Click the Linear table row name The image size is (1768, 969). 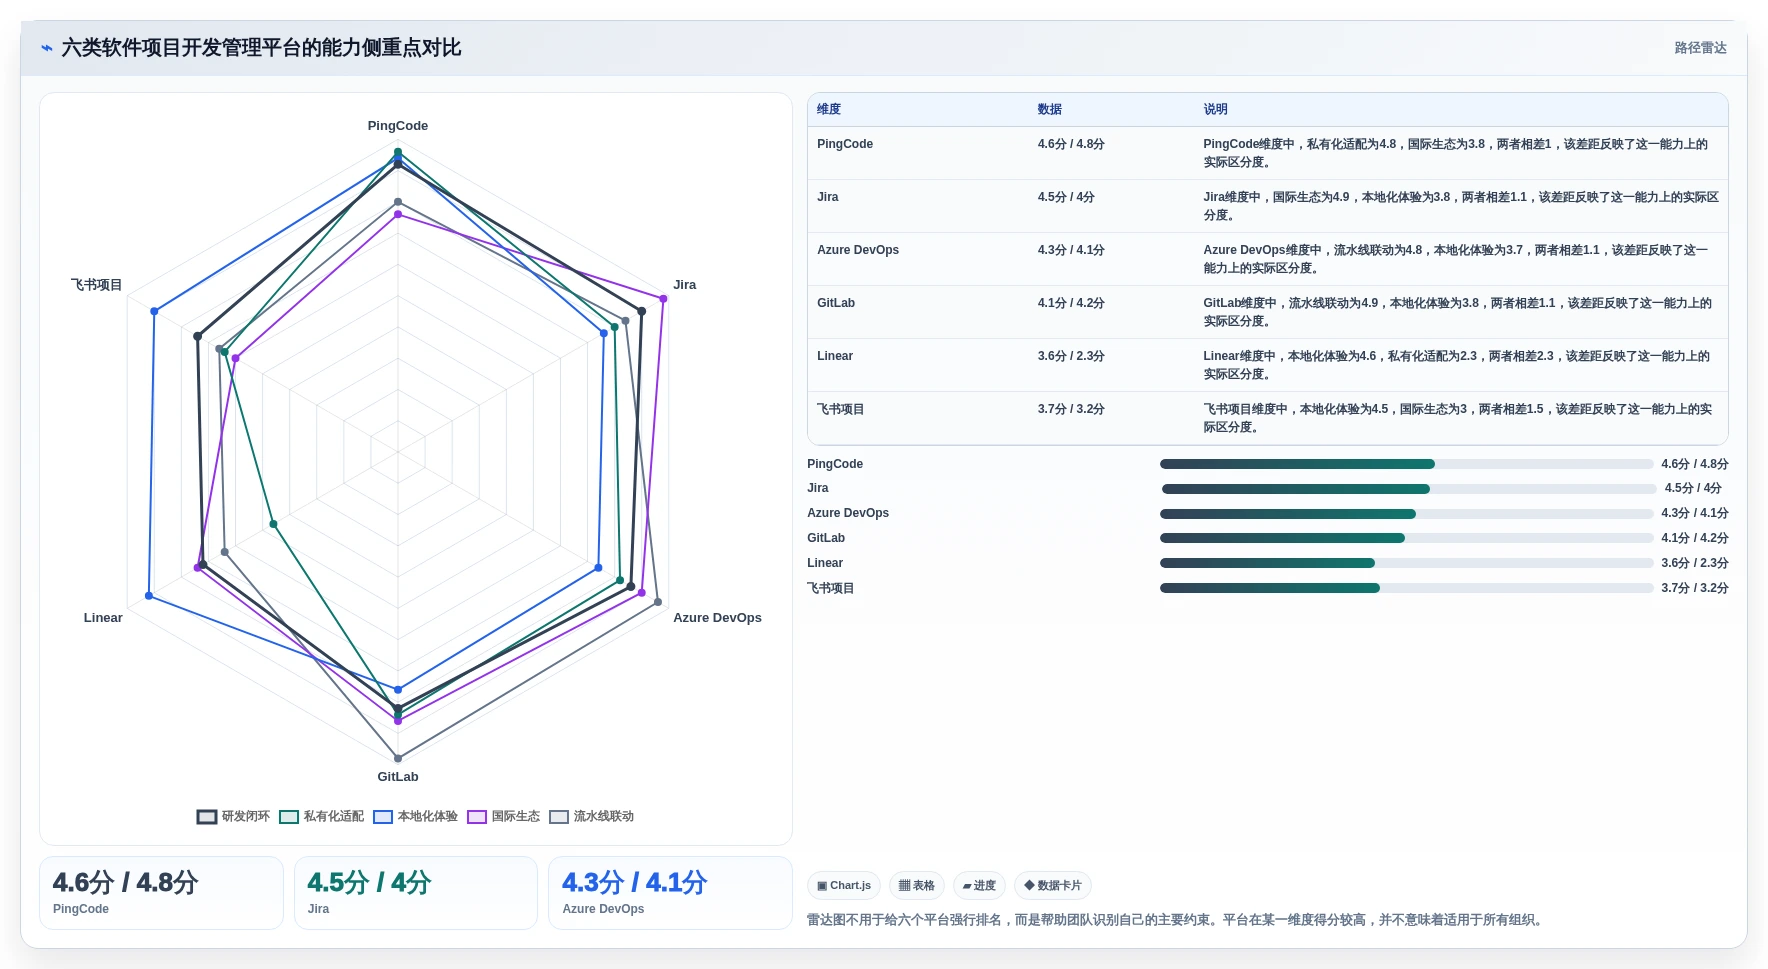coord(835,356)
